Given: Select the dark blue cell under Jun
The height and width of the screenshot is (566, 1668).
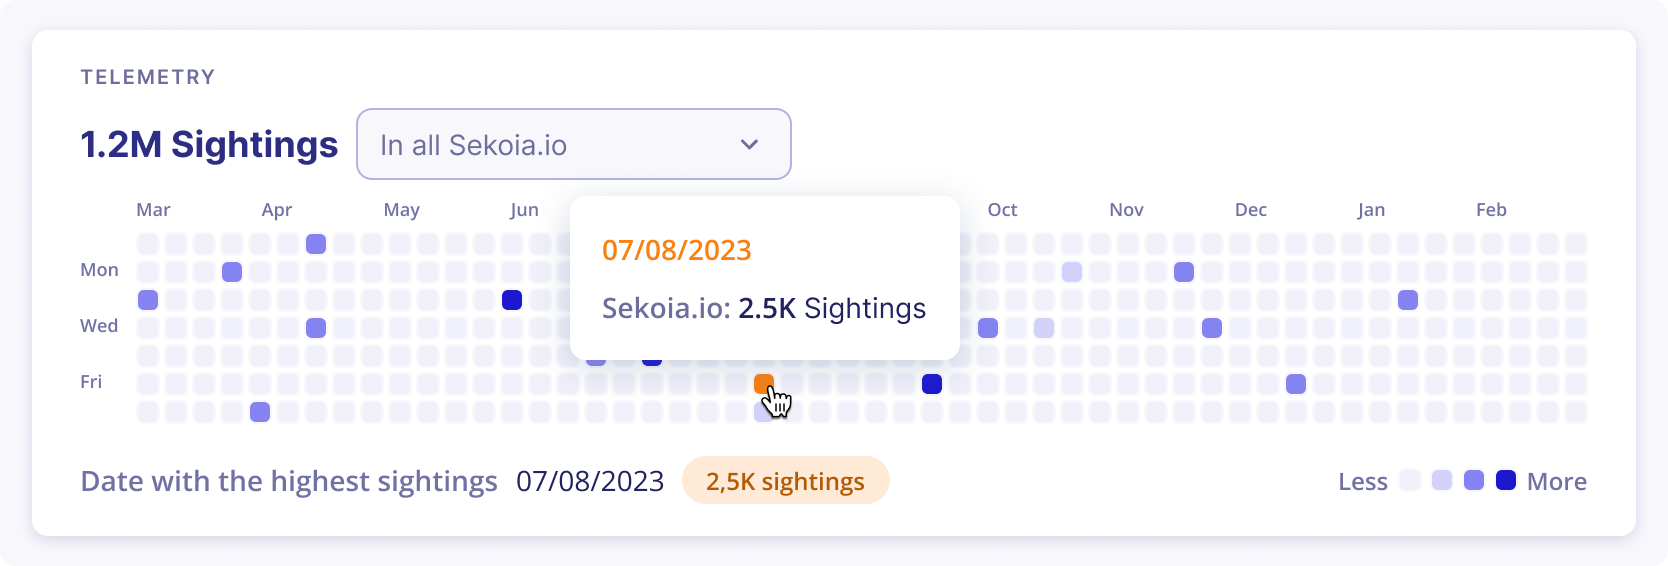Looking at the screenshot, I should pos(512,299).
